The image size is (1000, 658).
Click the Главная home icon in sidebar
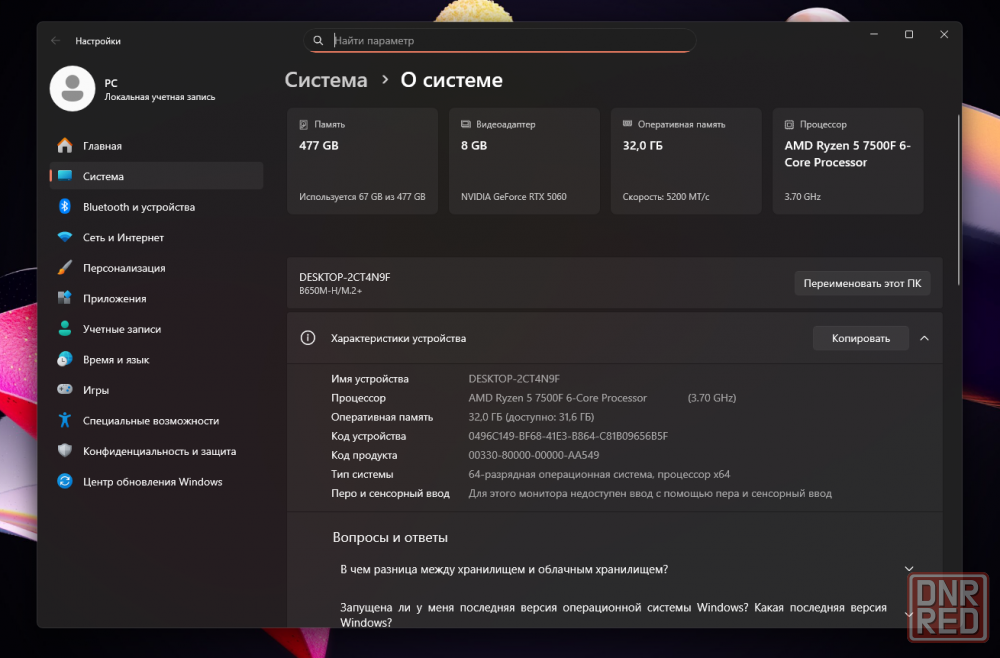coord(65,146)
